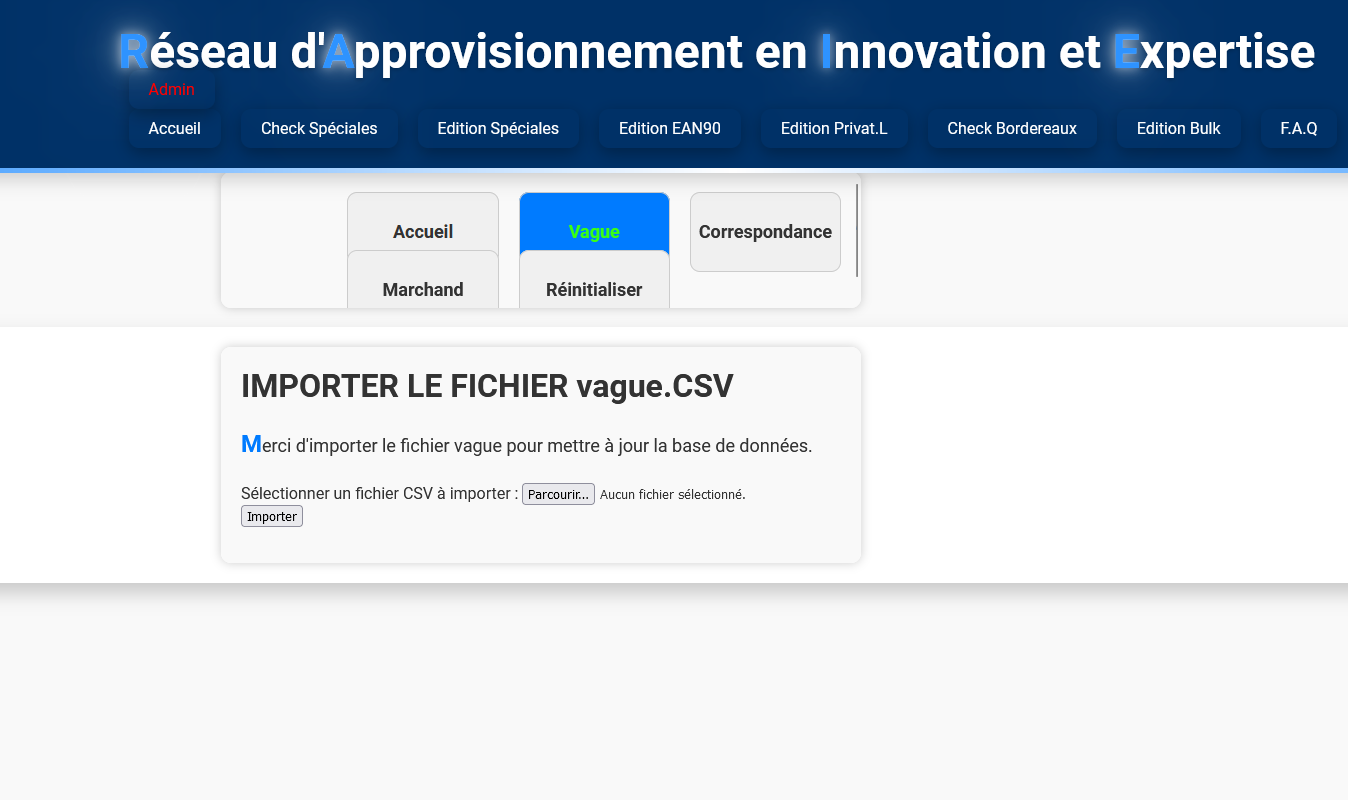Click the red Admin link
The height and width of the screenshot is (800, 1348).
(x=171, y=89)
